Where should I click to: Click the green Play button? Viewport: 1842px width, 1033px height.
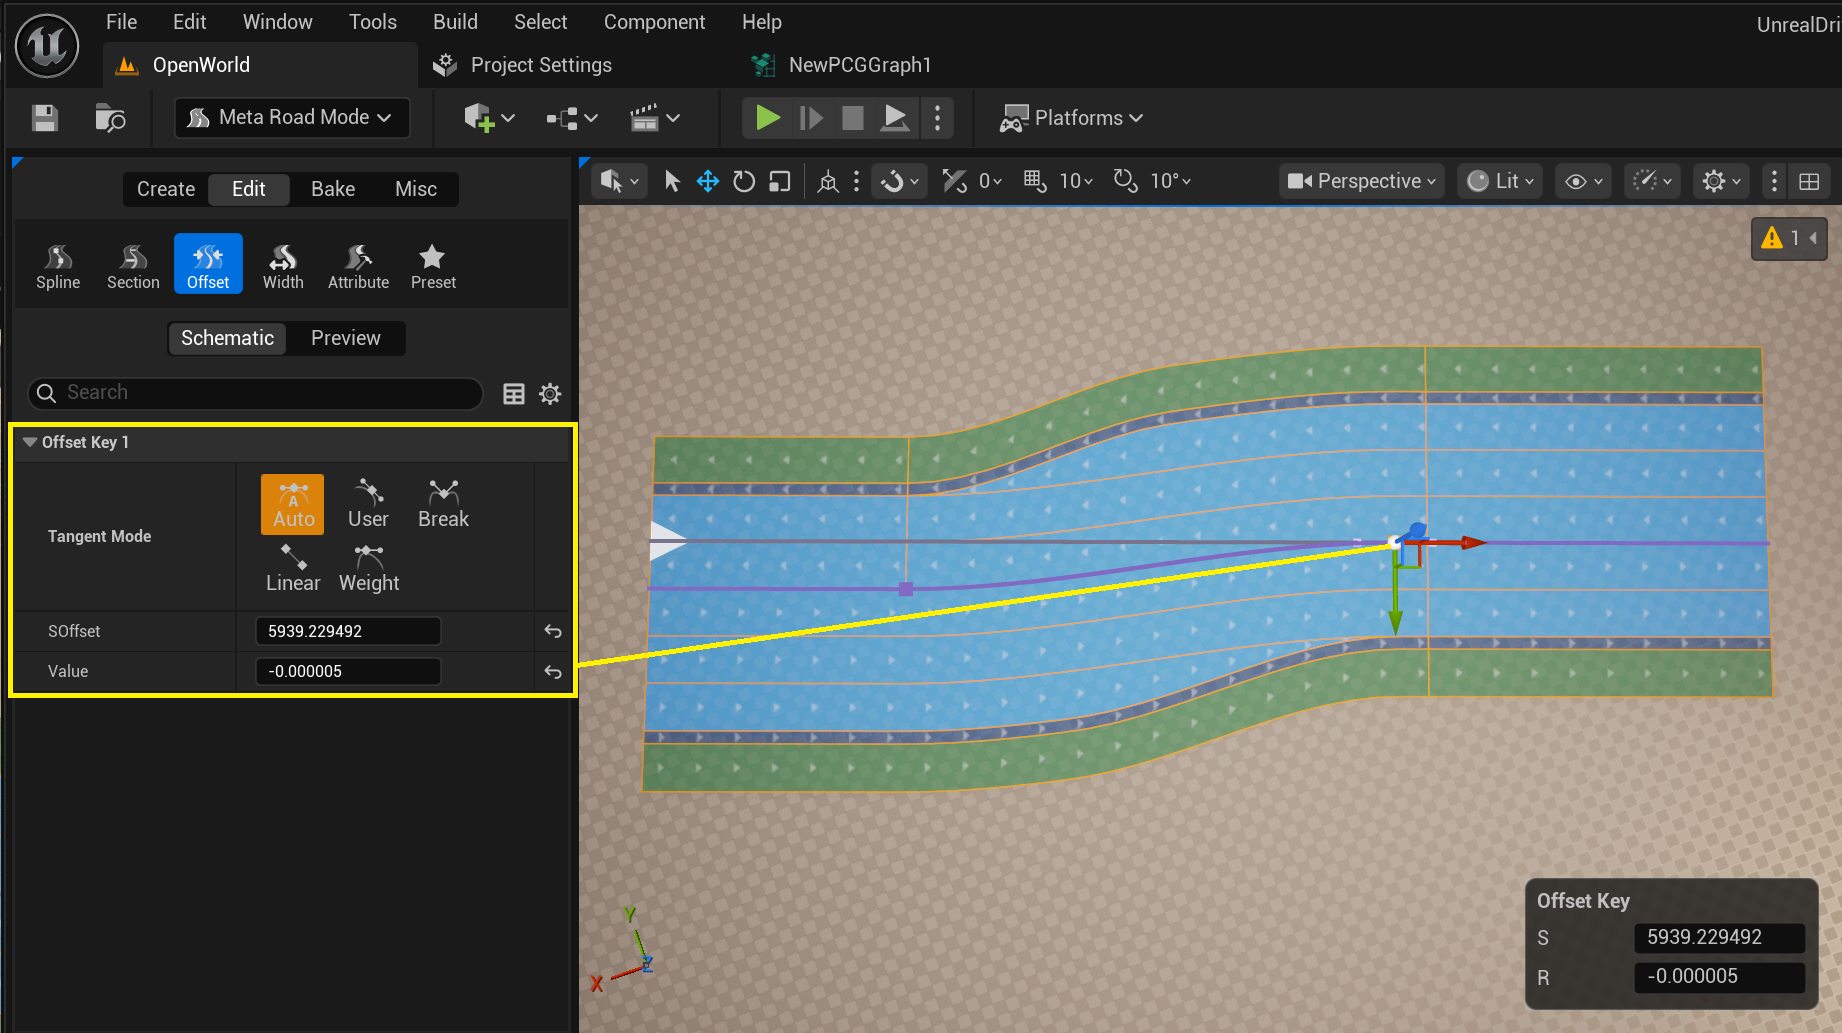point(768,118)
